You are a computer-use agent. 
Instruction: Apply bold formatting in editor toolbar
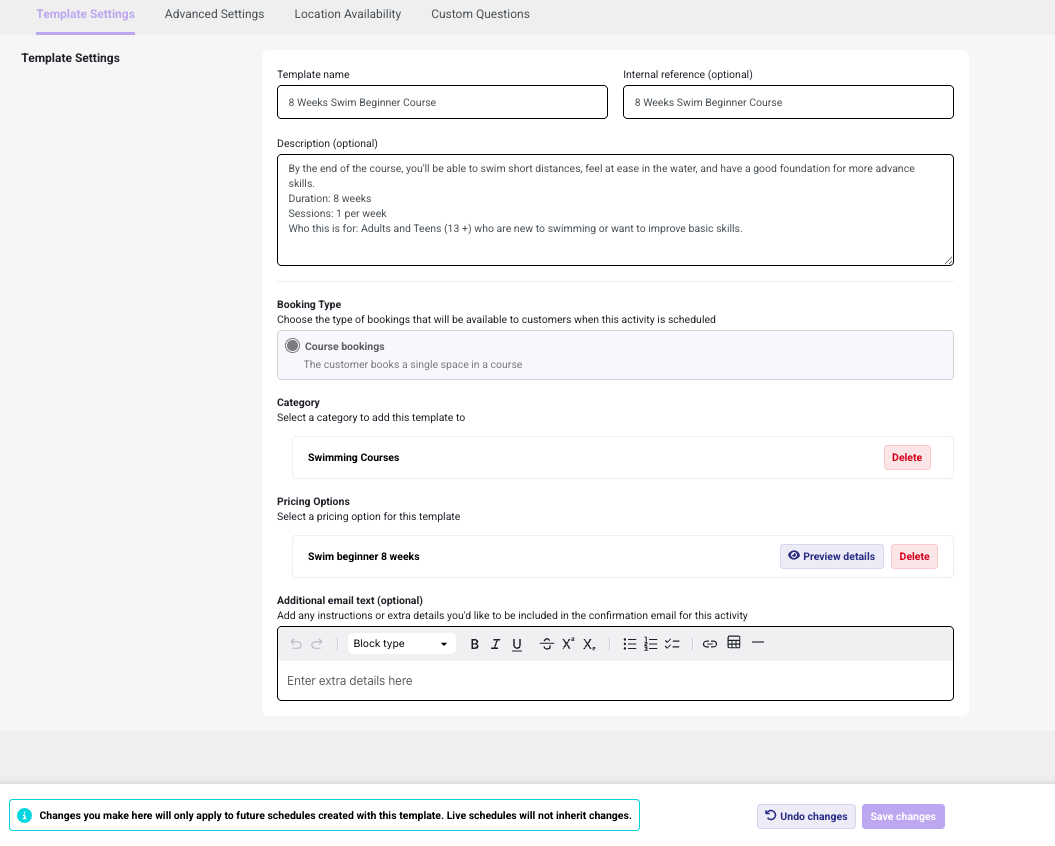click(474, 644)
